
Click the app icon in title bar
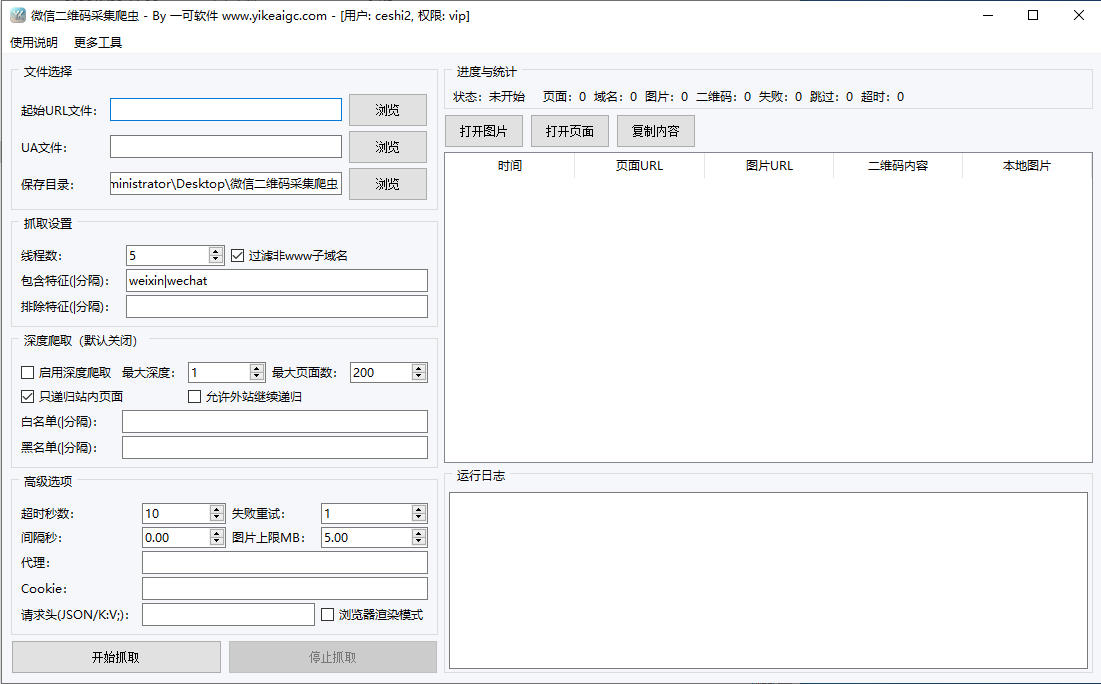(x=18, y=15)
